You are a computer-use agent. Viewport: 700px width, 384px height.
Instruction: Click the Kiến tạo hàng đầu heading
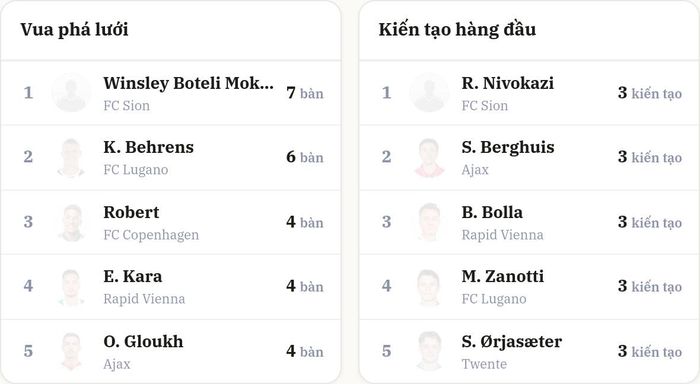pyautogui.click(x=457, y=29)
